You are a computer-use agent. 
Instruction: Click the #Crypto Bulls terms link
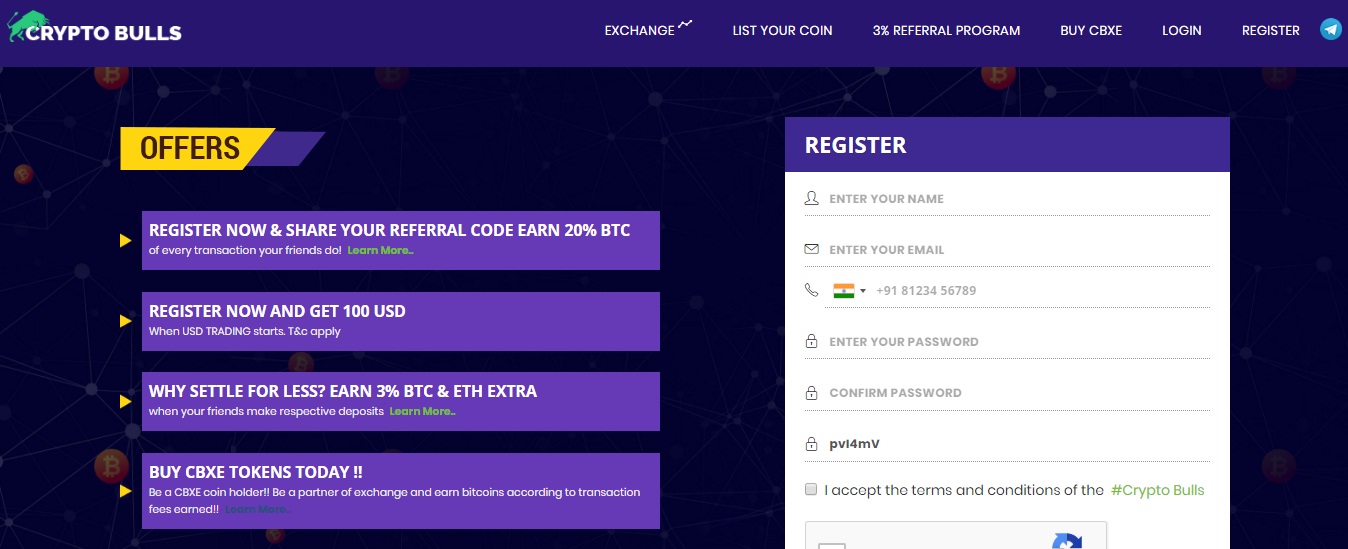[x=1157, y=490]
